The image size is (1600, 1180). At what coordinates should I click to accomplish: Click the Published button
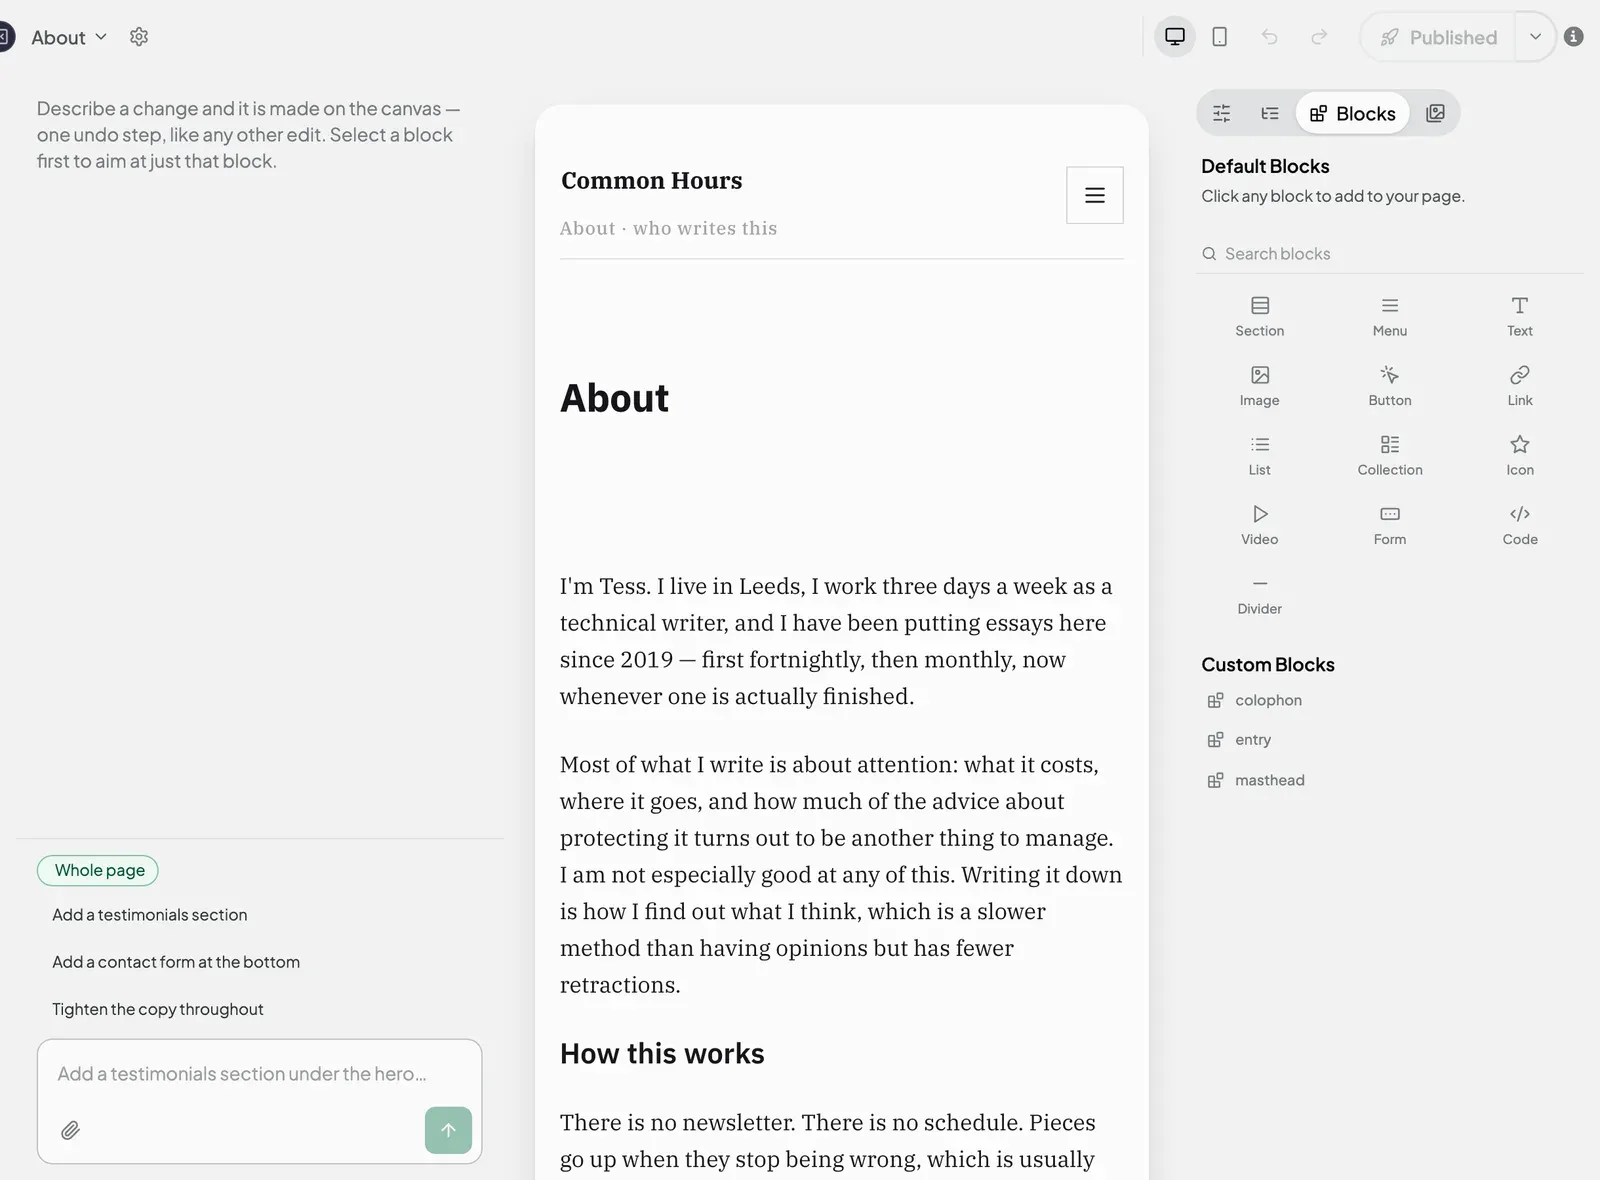click(1438, 37)
